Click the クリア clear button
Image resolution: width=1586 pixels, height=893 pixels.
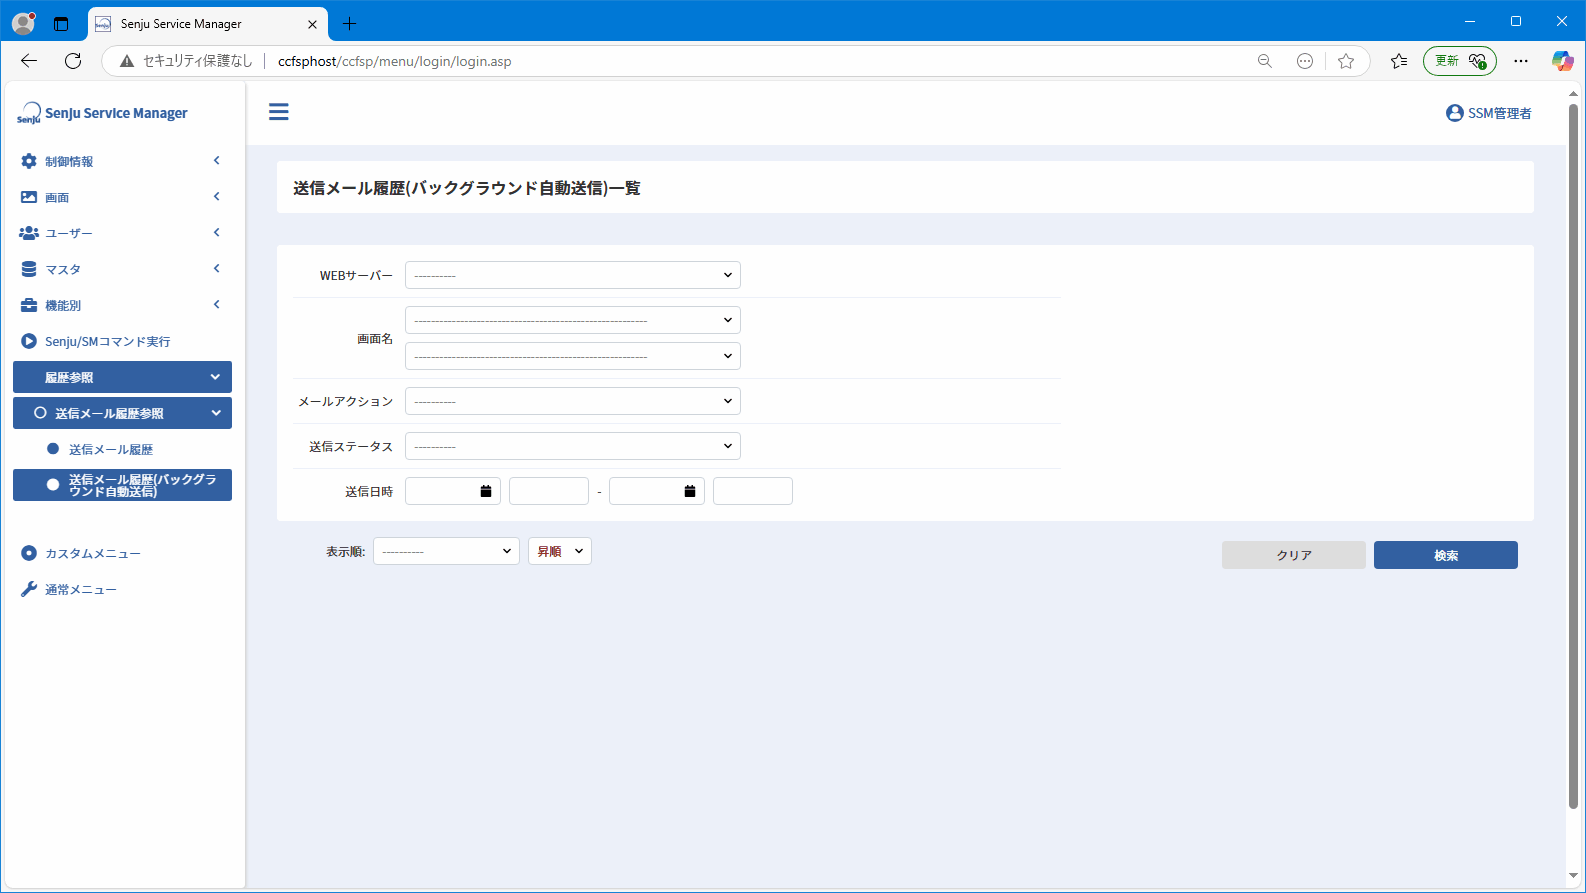1294,555
